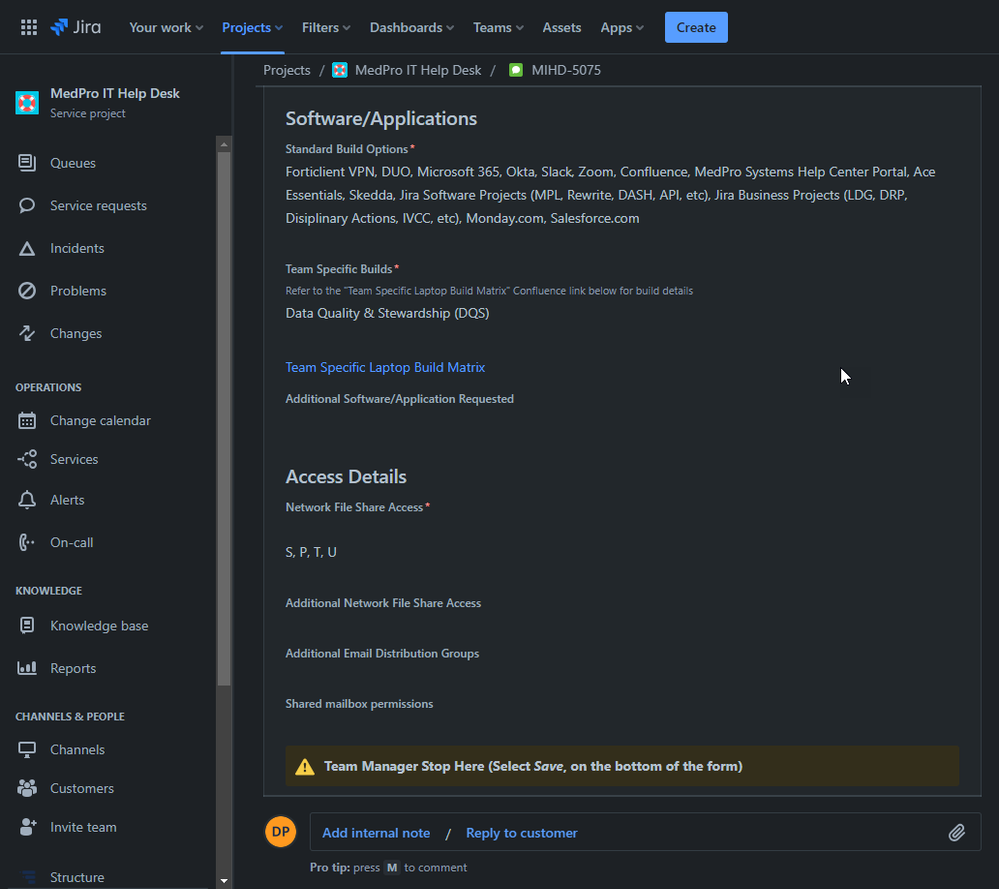Click the Channels monitor icon

[27, 750]
